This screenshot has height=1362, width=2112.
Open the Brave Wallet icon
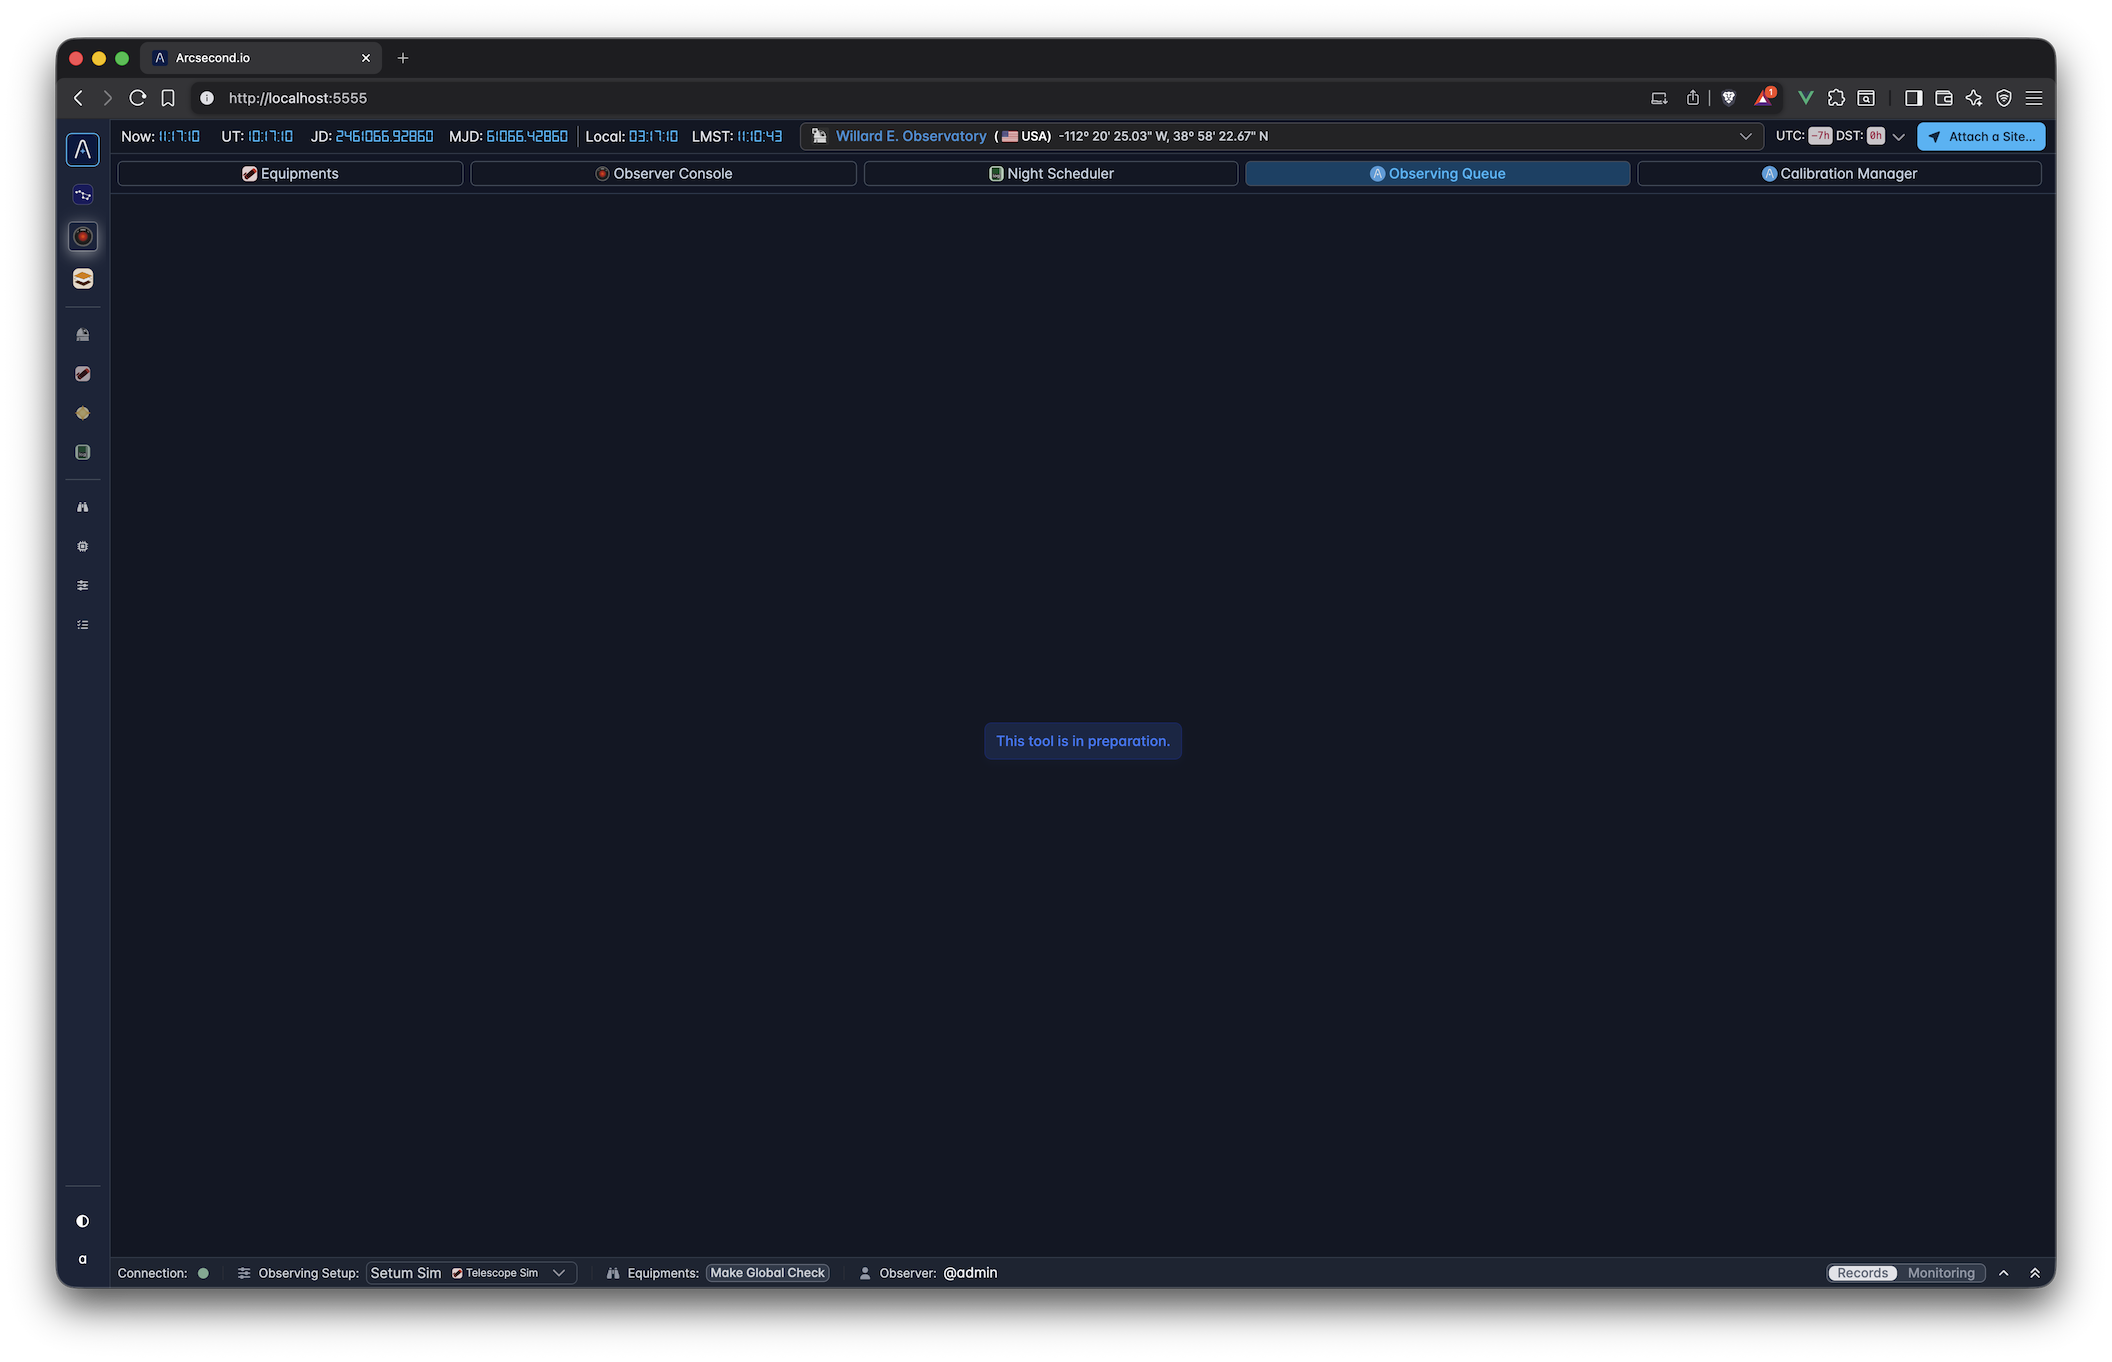1944,98
